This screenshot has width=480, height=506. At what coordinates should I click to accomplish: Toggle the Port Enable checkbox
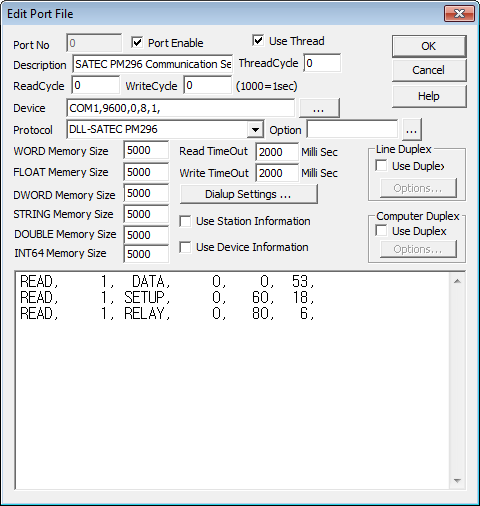(137, 43)
